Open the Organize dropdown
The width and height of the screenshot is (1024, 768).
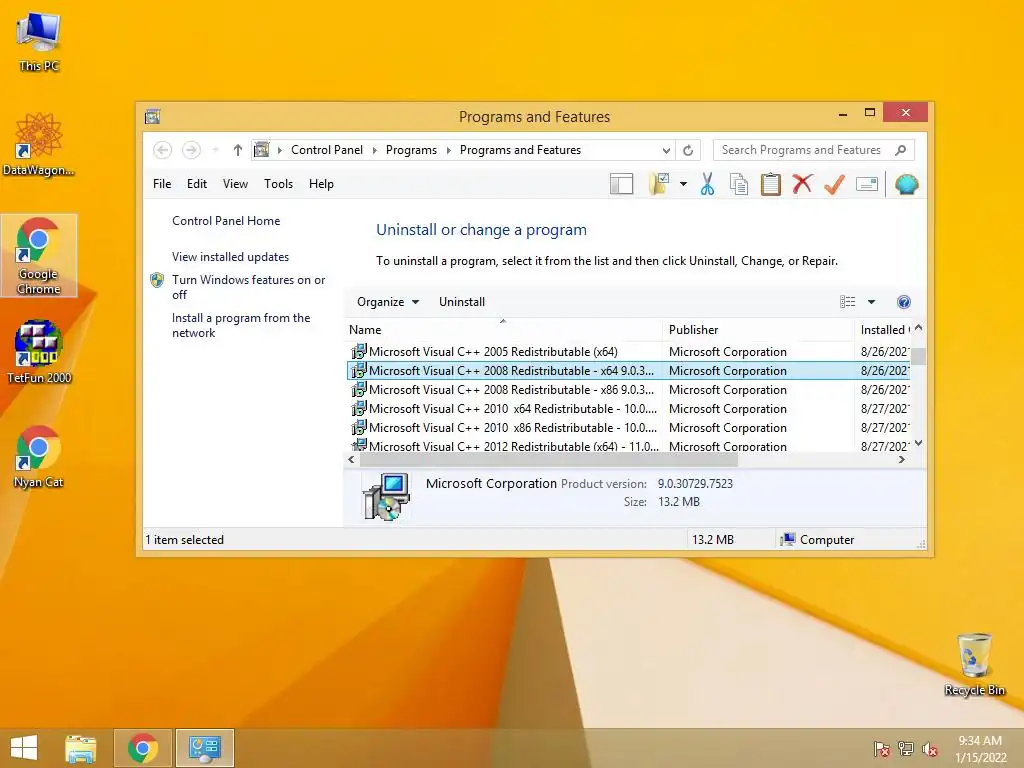(387, 302)
